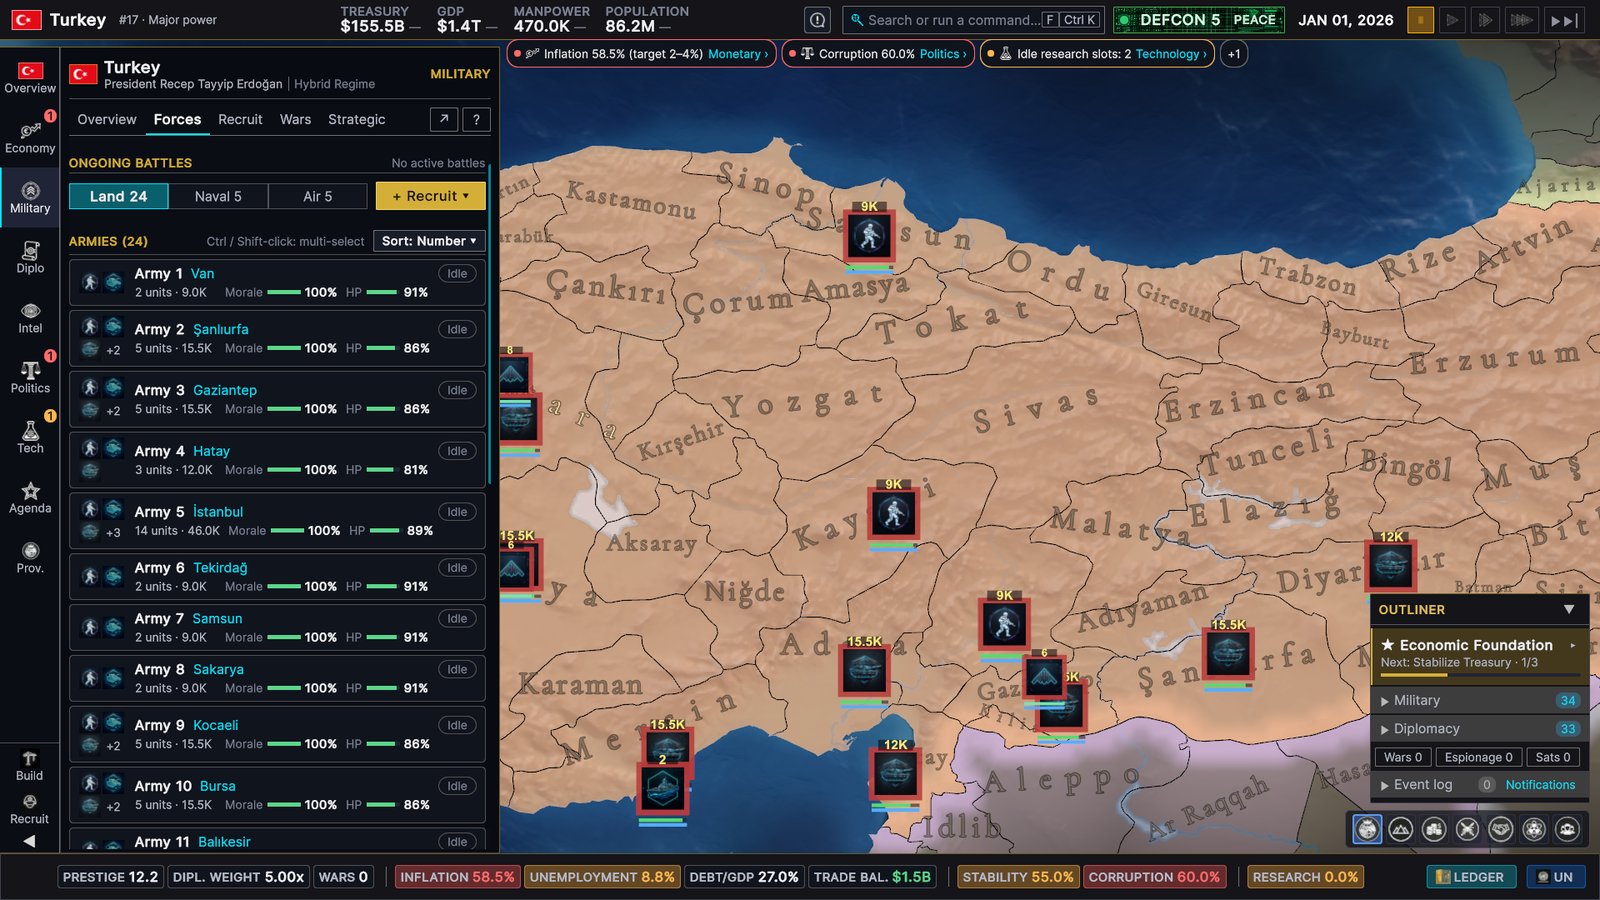The height and width of the screenshot is (900, 1600).
Task: Collapse the left sidebar arrow
Action: 29,841
